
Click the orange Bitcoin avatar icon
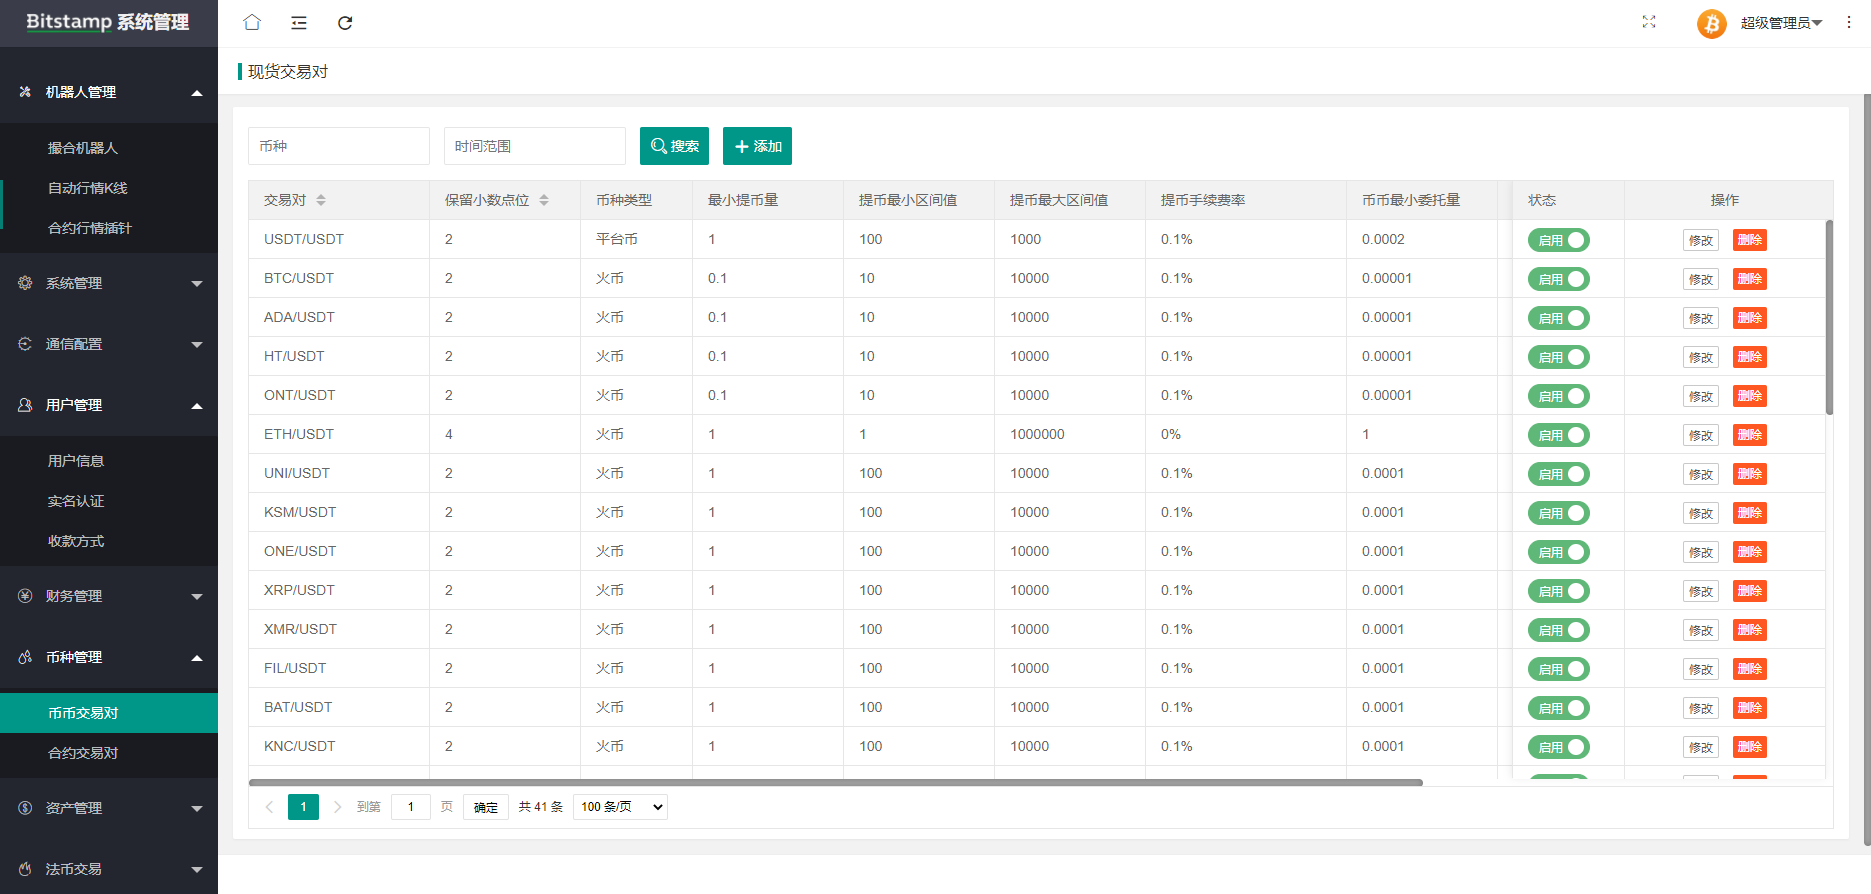[x=1711, y=23]
